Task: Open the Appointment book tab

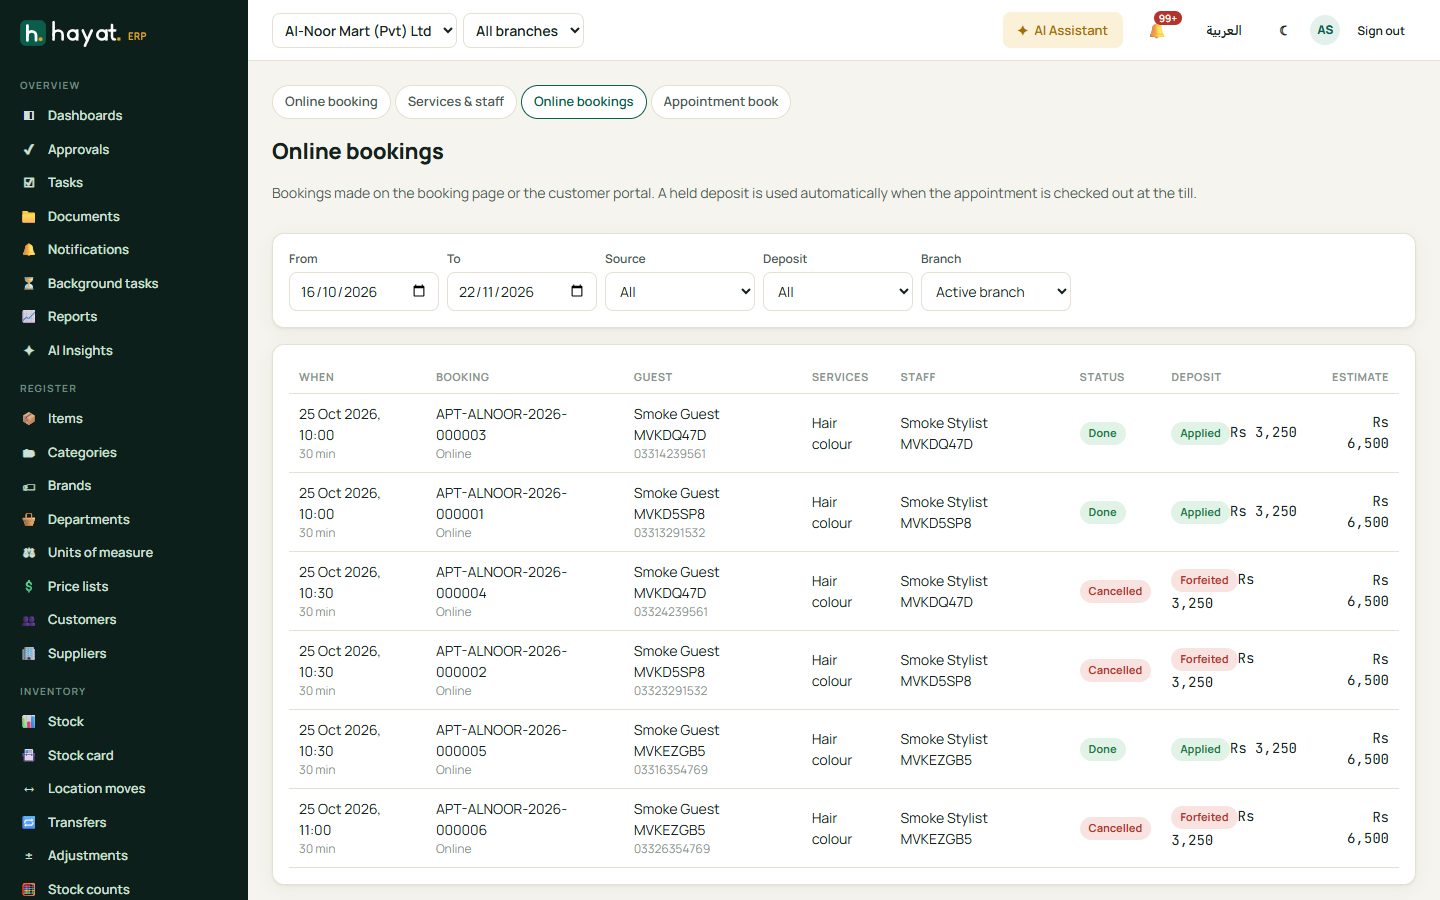Action: 721,102
